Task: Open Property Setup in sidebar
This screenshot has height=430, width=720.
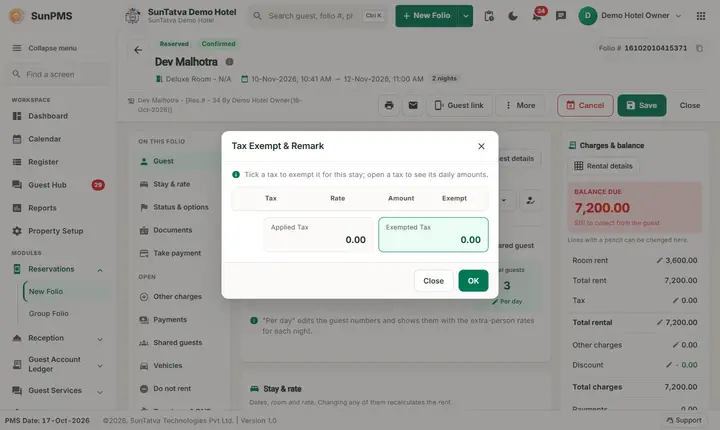Action: coord(56,231)
